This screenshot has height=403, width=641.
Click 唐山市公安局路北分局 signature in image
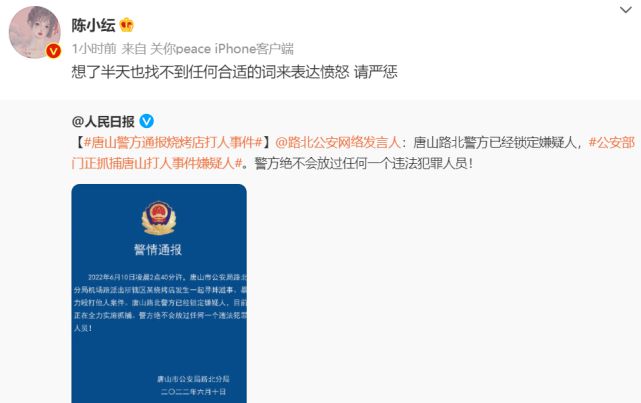(193, 379)
